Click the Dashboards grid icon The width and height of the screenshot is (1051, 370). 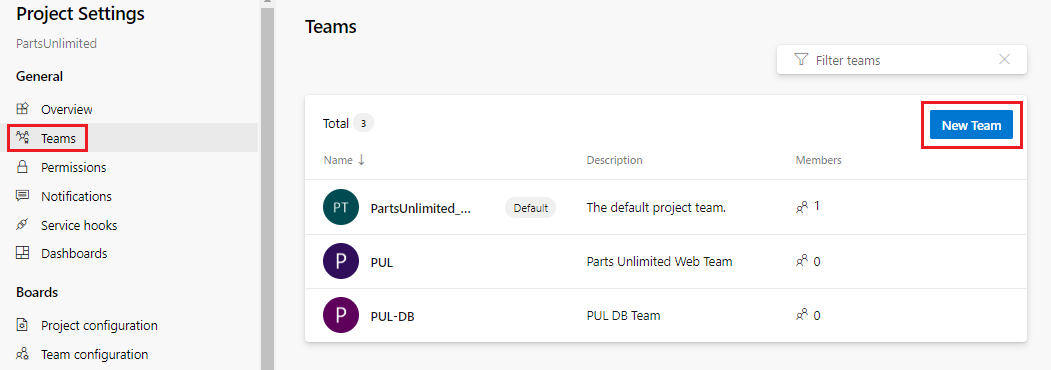tap(23, 253)
